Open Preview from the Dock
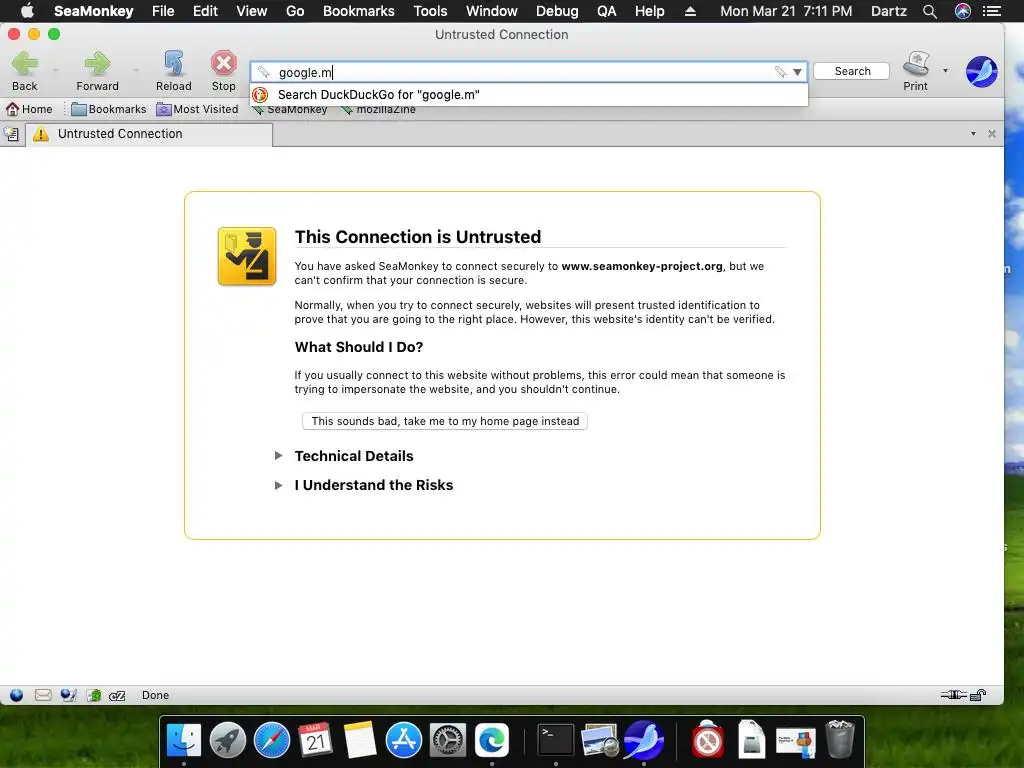Viewport: 1024px width, 768px height. tap(600, 740)
